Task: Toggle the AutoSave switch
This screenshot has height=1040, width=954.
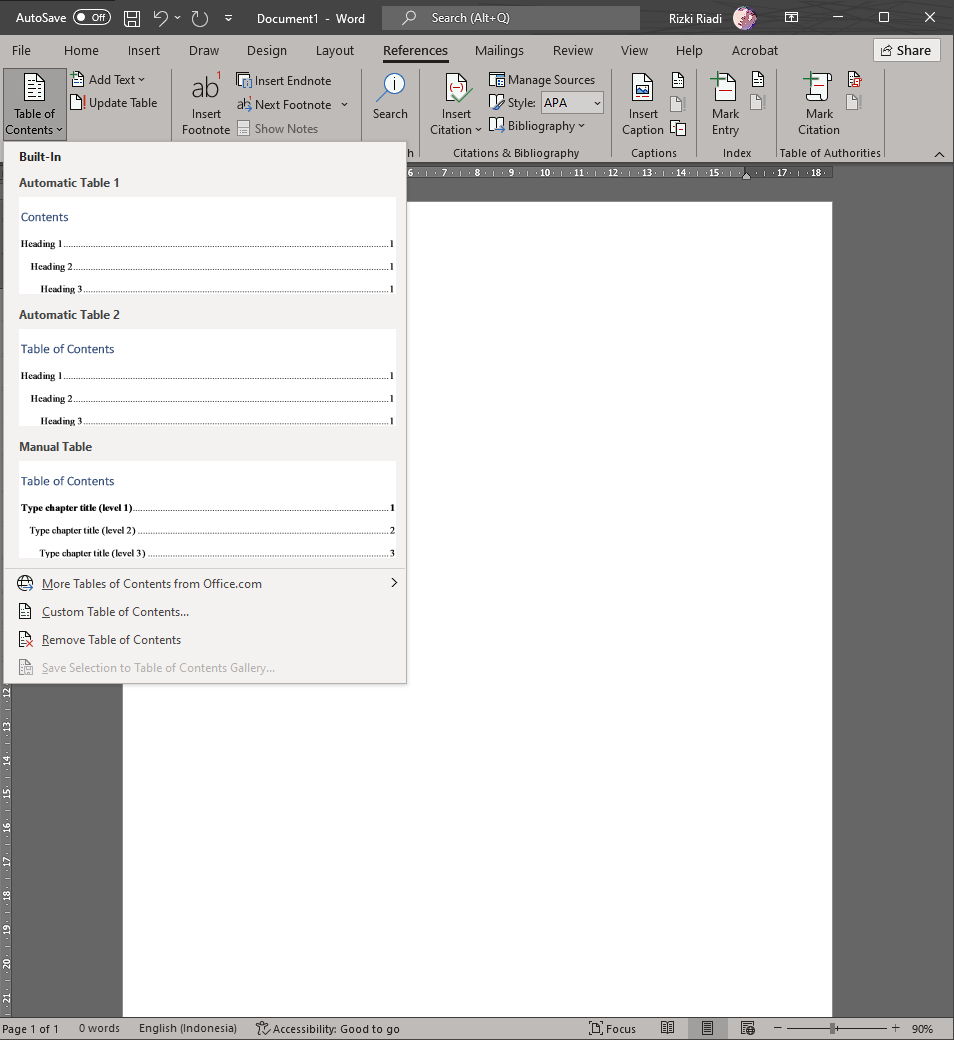Action: (92, 18)
